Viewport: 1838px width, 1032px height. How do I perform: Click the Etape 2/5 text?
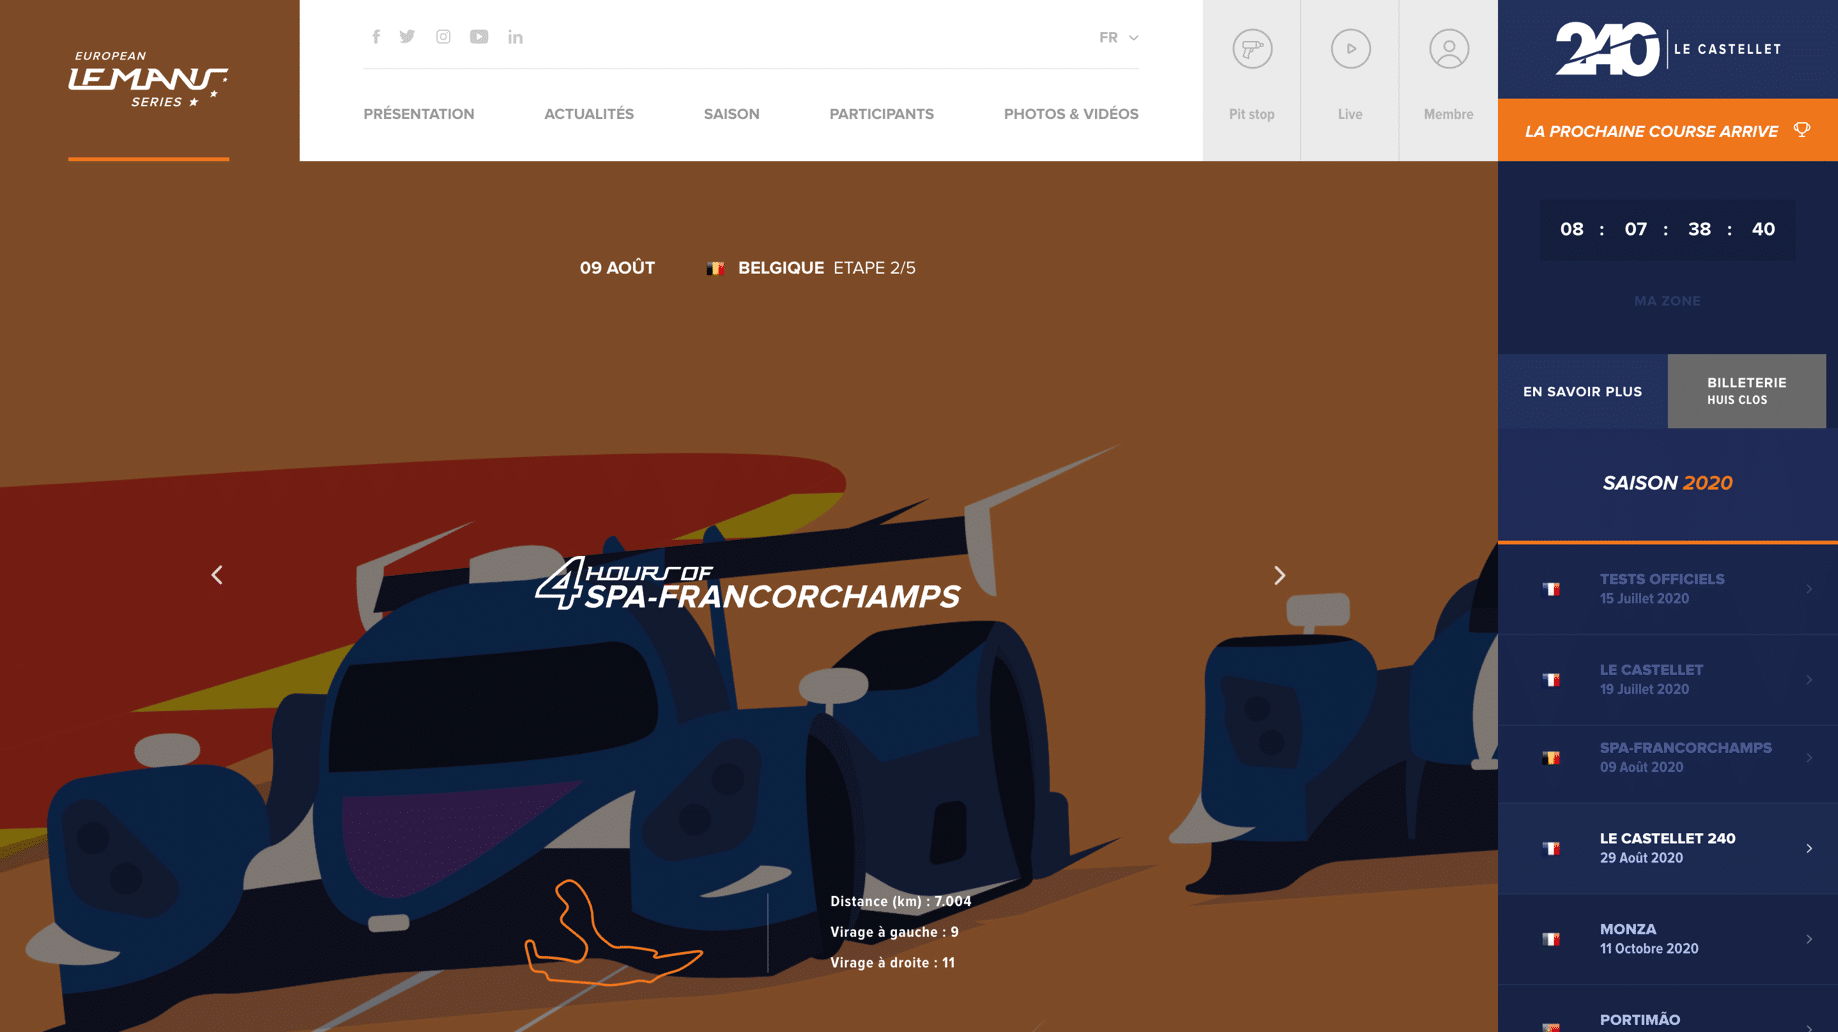point(874,268)
